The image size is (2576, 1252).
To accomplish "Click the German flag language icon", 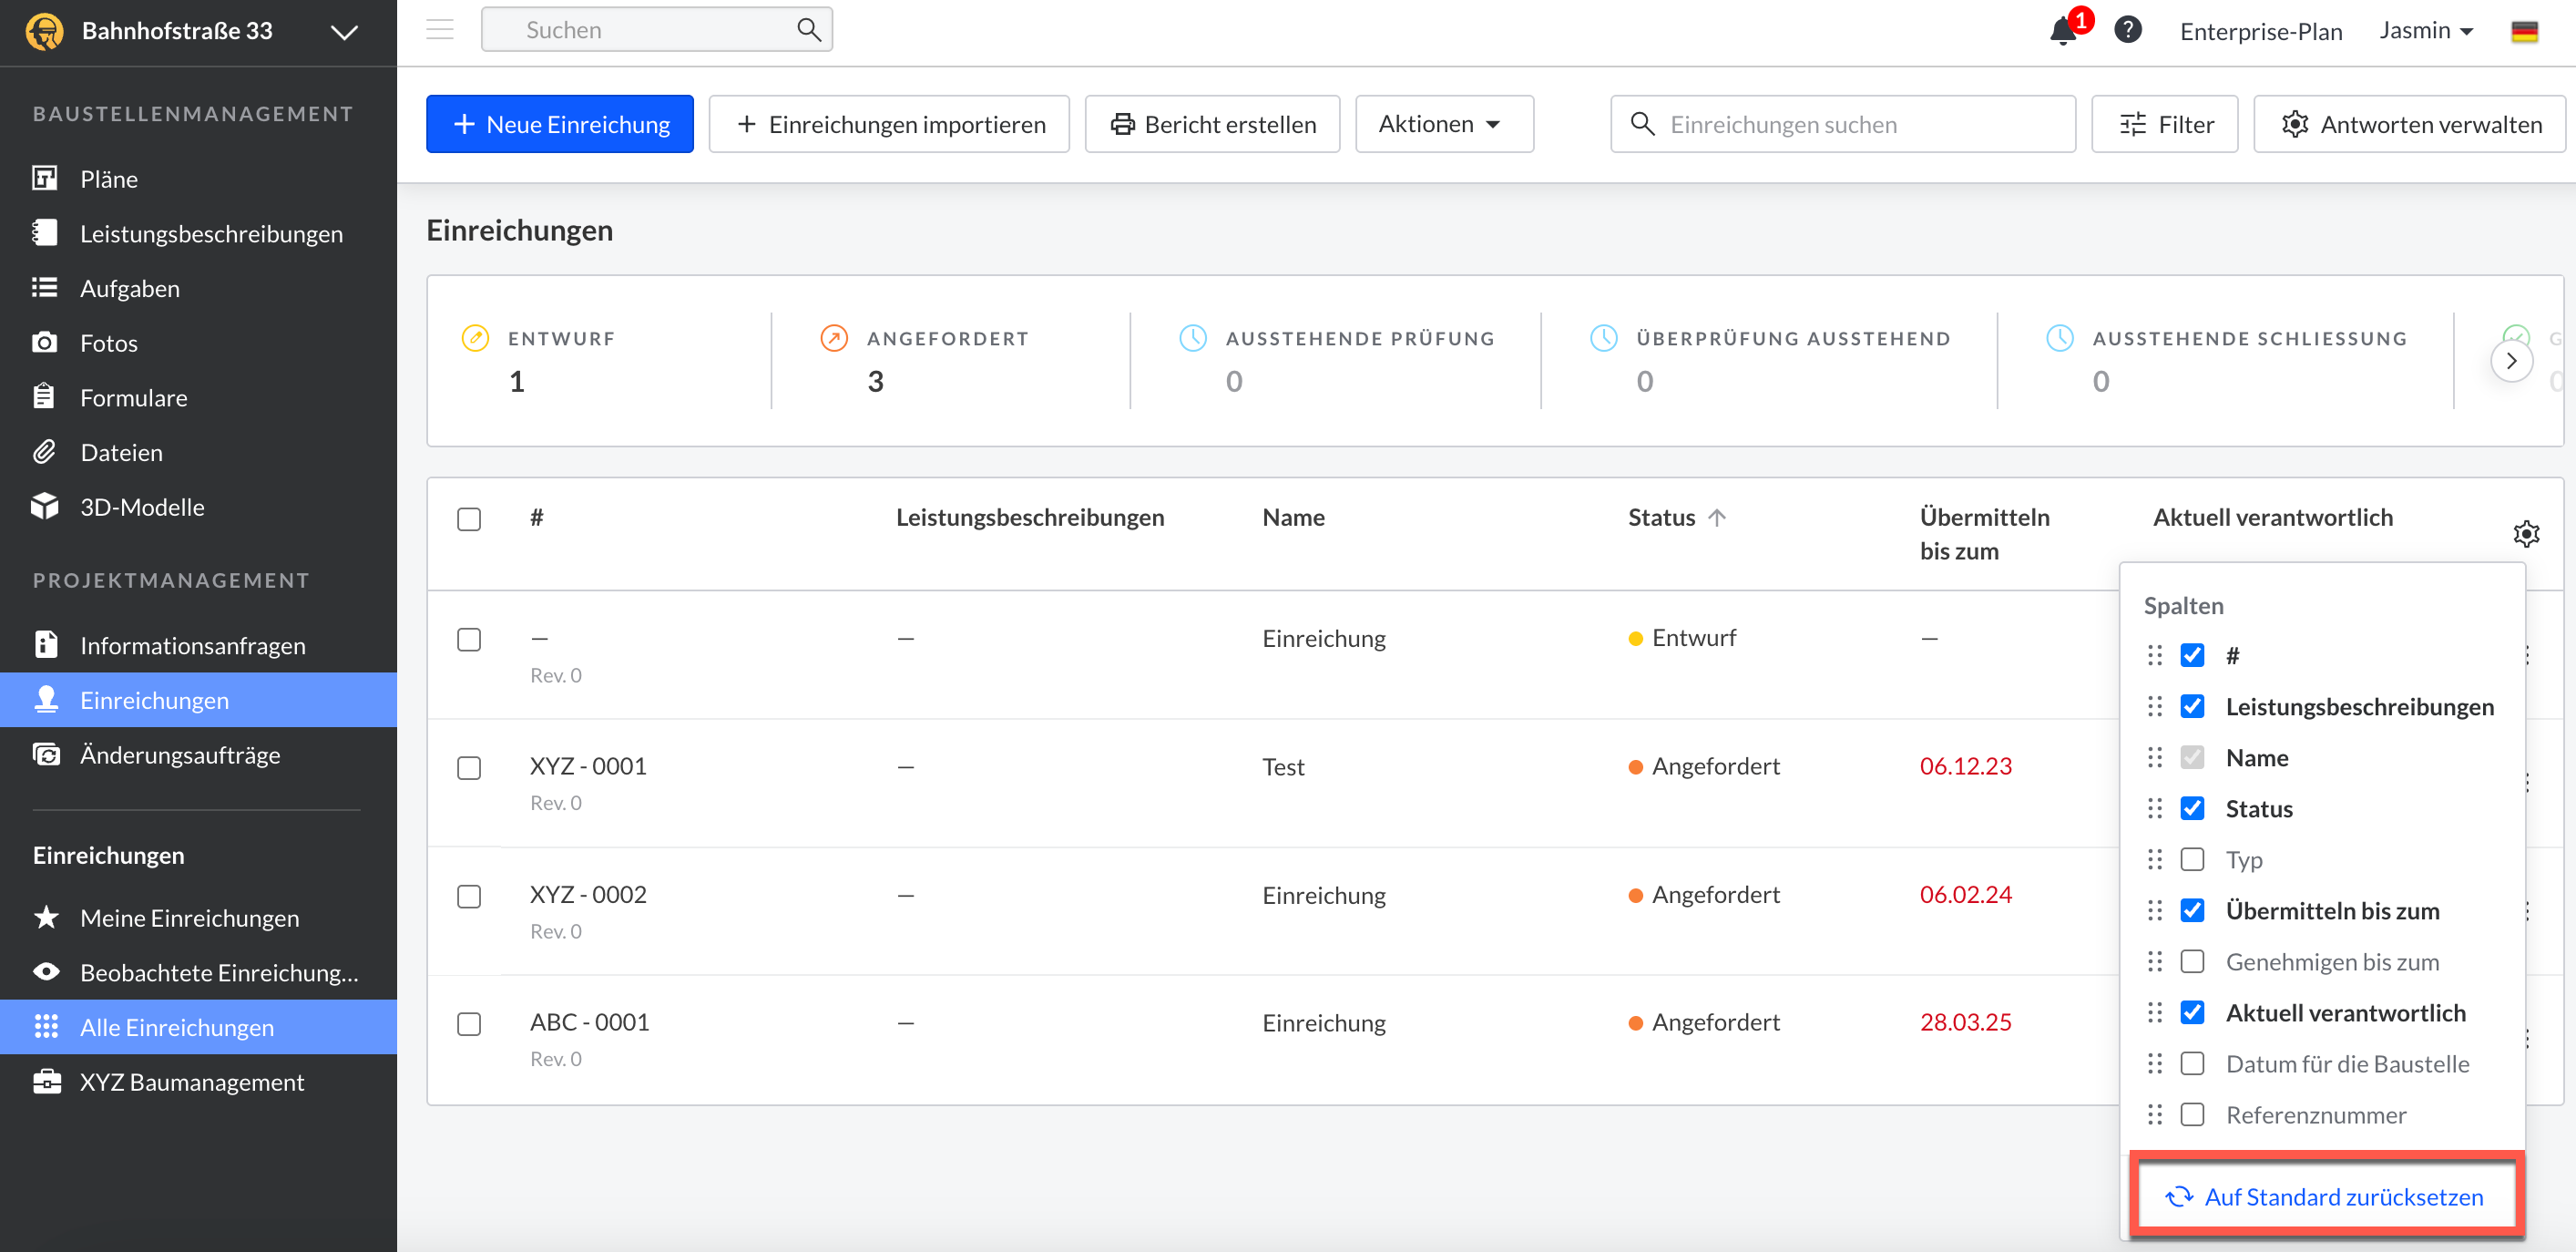I will click(2524, 31).
